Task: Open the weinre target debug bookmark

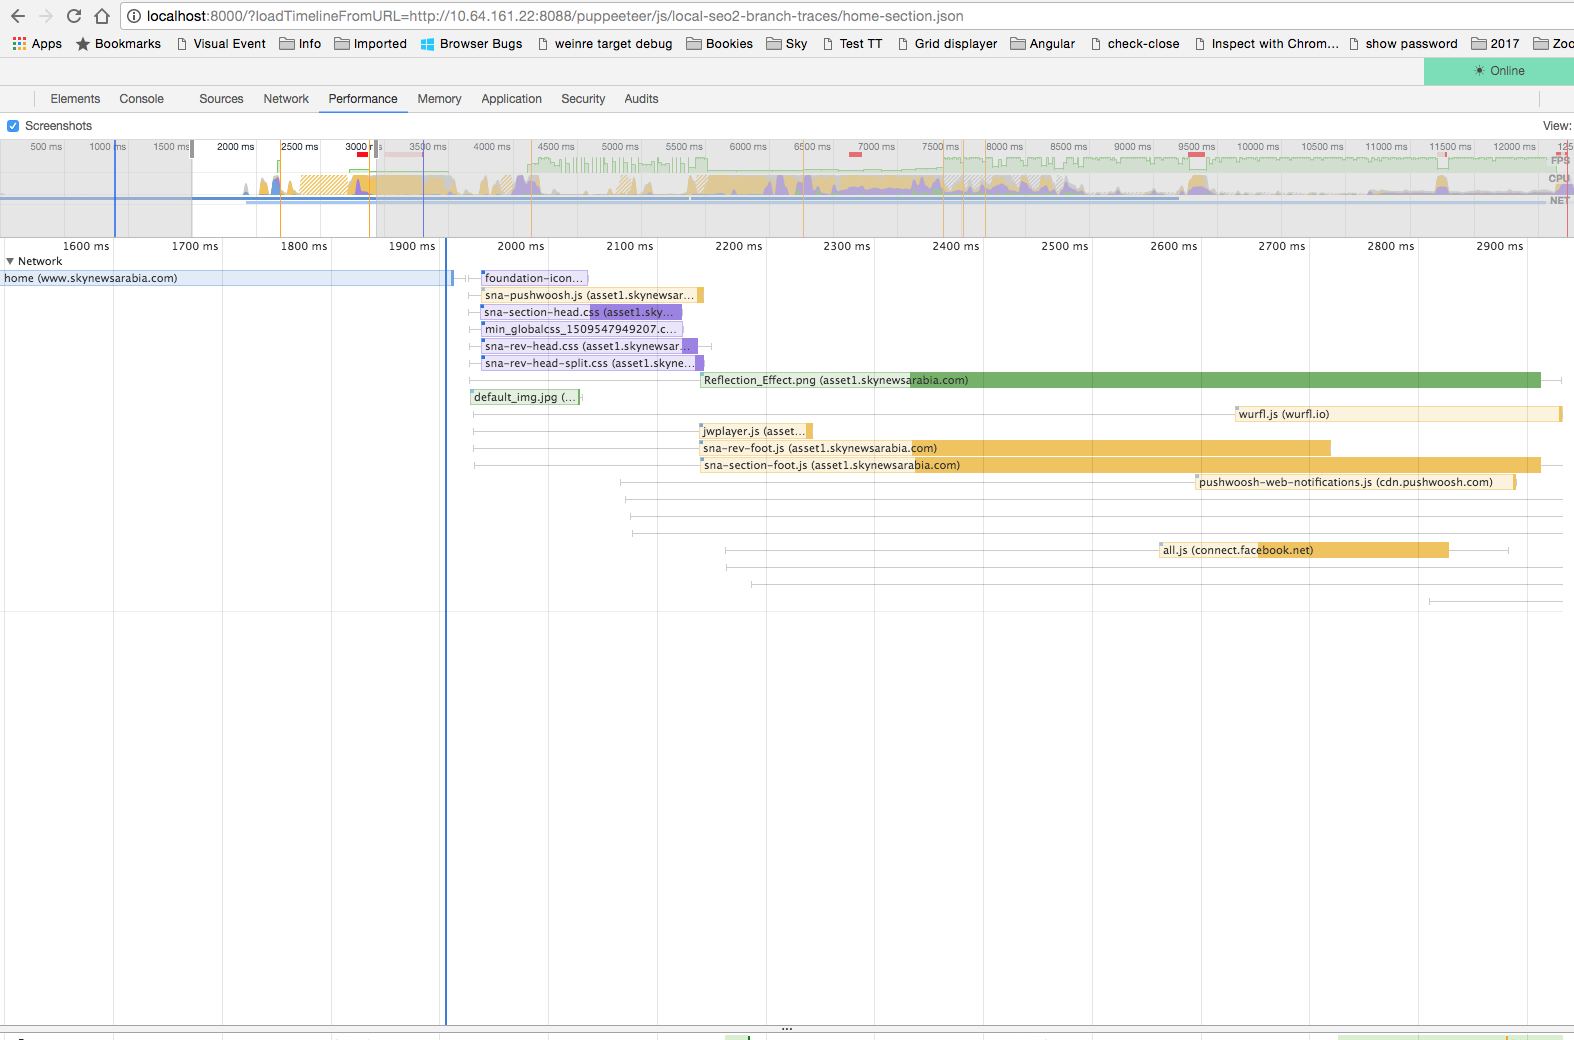Action: point(604,44)
